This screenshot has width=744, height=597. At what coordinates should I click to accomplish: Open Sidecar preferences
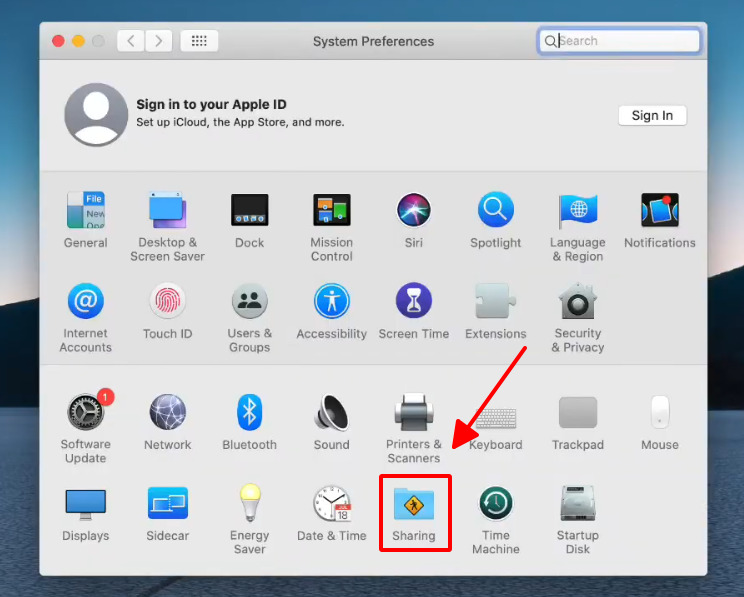pyautogui.click(x=167, y=503)
